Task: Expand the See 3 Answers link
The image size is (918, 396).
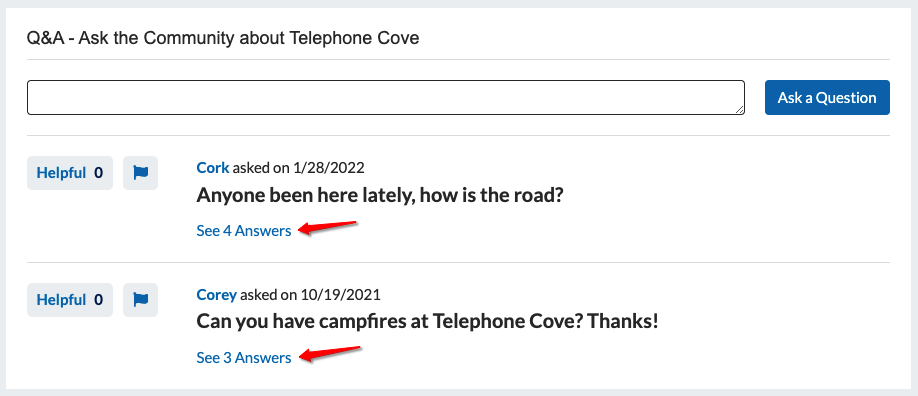Action: (x=244, y=358)
